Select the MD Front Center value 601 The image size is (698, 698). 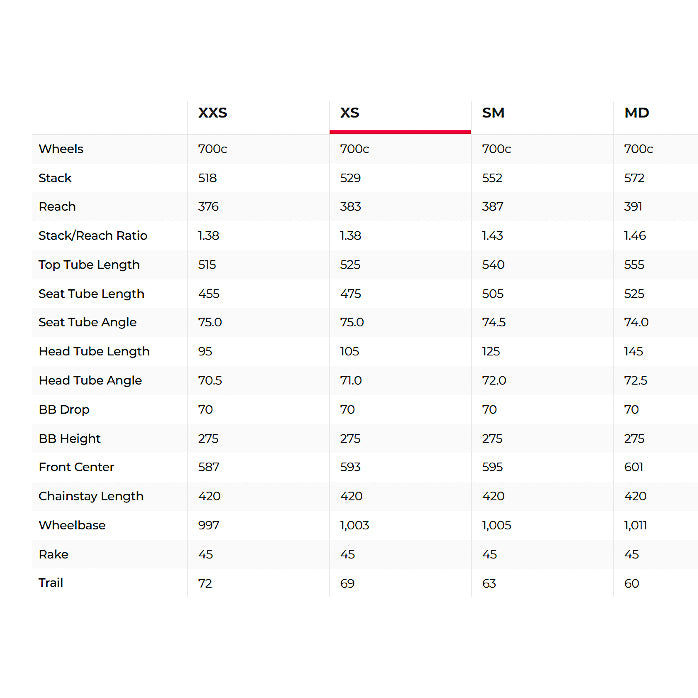pyautogui.click(x=634, y=467)
